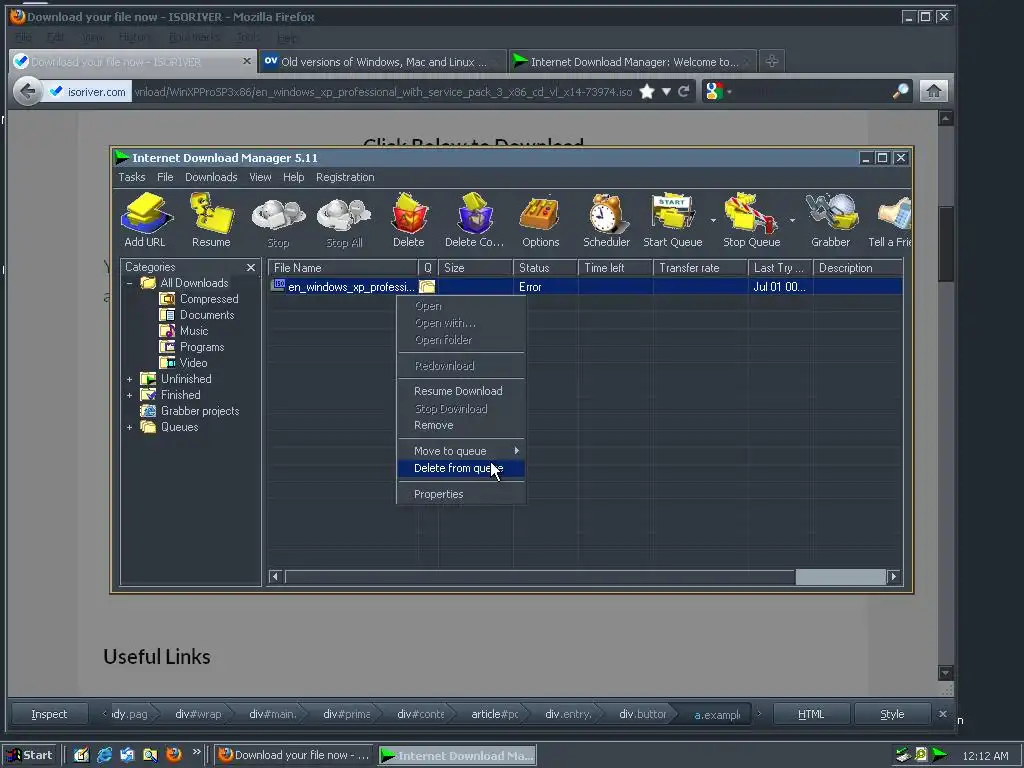Open the Windows Start button
This screenshot has width=1024, height=768.
point(30,755)
